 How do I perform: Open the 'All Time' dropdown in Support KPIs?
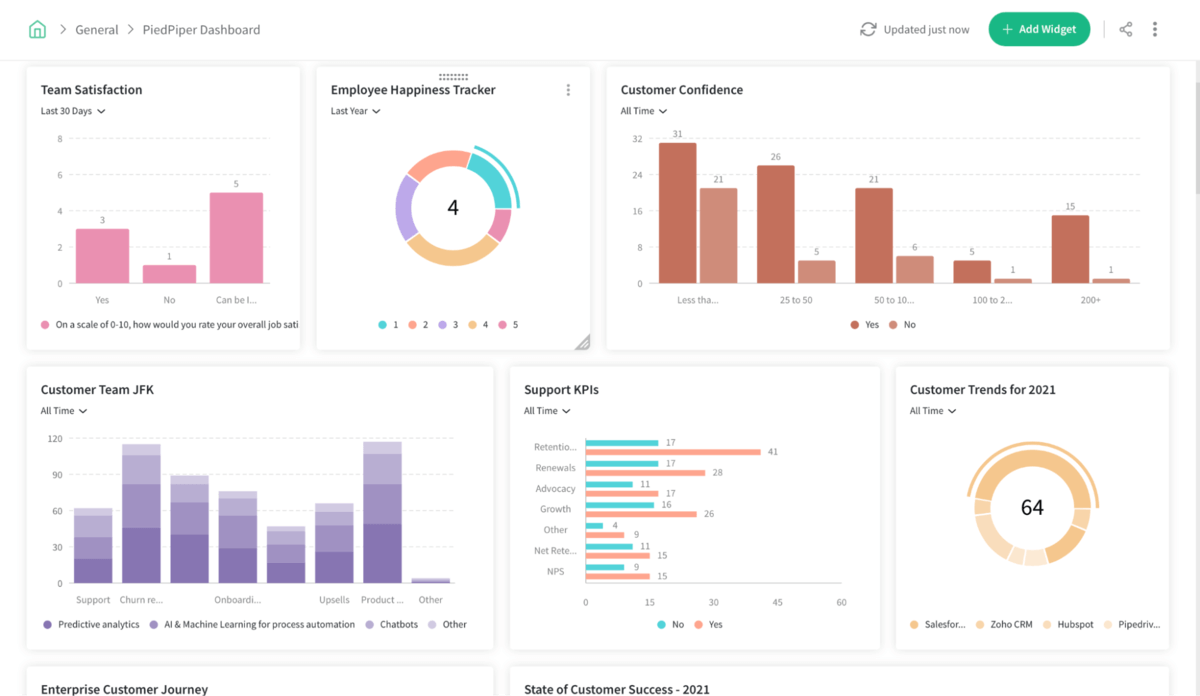tap(546, 410)
